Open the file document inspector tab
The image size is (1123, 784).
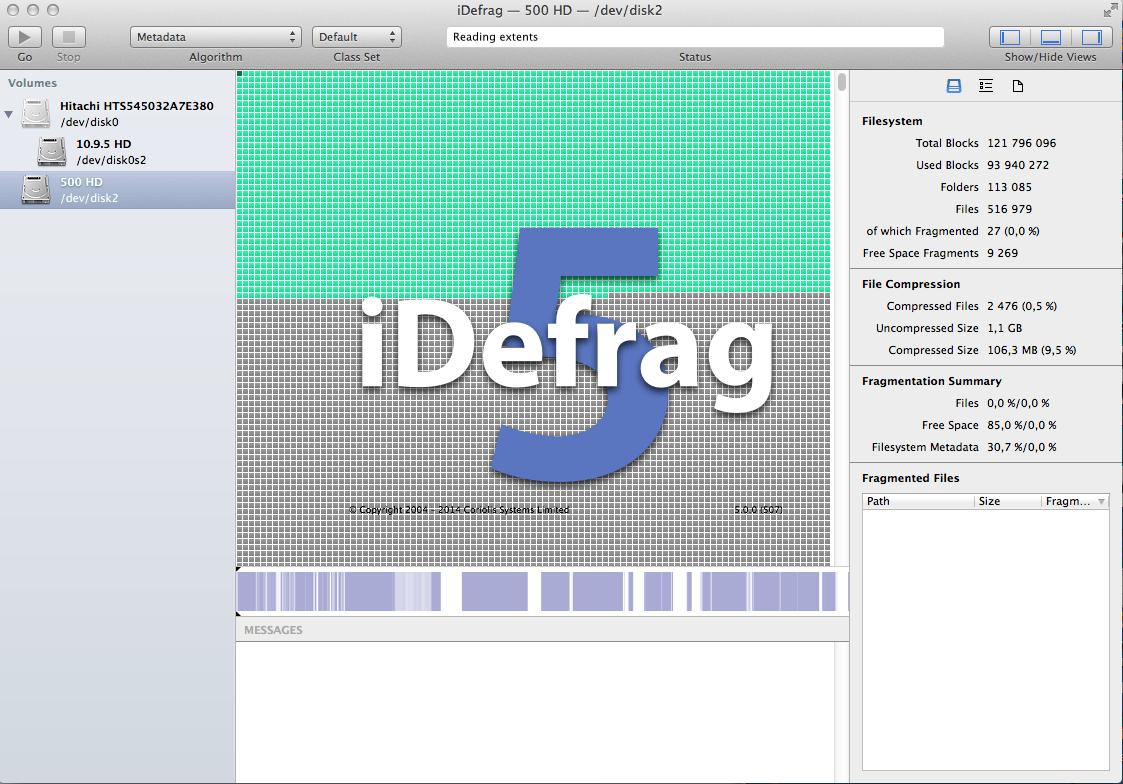[x=1018, y=87]
